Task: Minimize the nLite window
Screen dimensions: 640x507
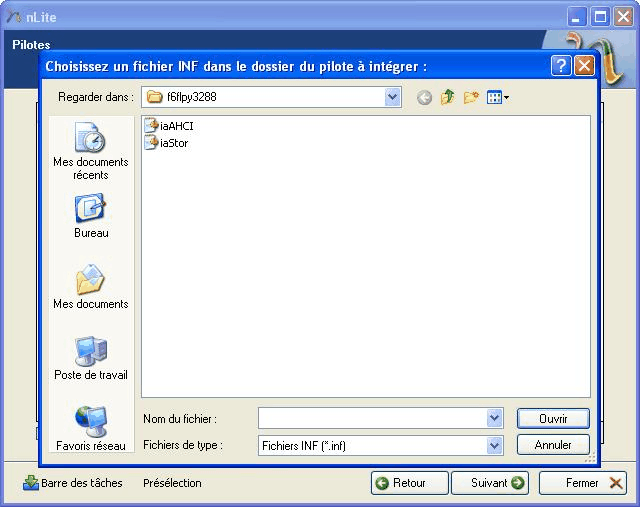Action: click(577, 17)
